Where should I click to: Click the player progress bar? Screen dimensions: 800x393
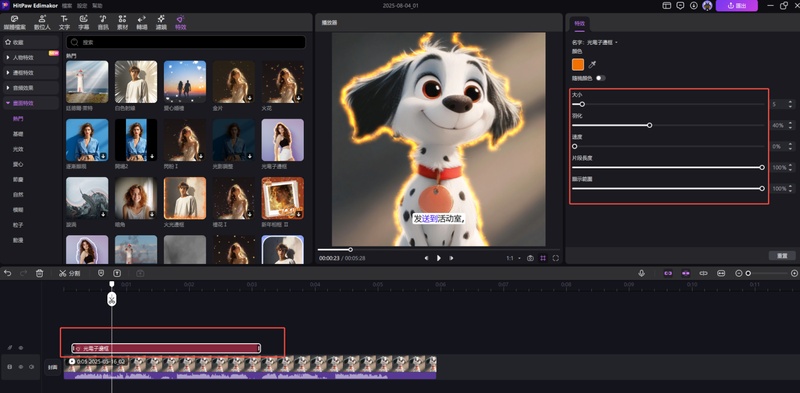click(x=438, y=250)
